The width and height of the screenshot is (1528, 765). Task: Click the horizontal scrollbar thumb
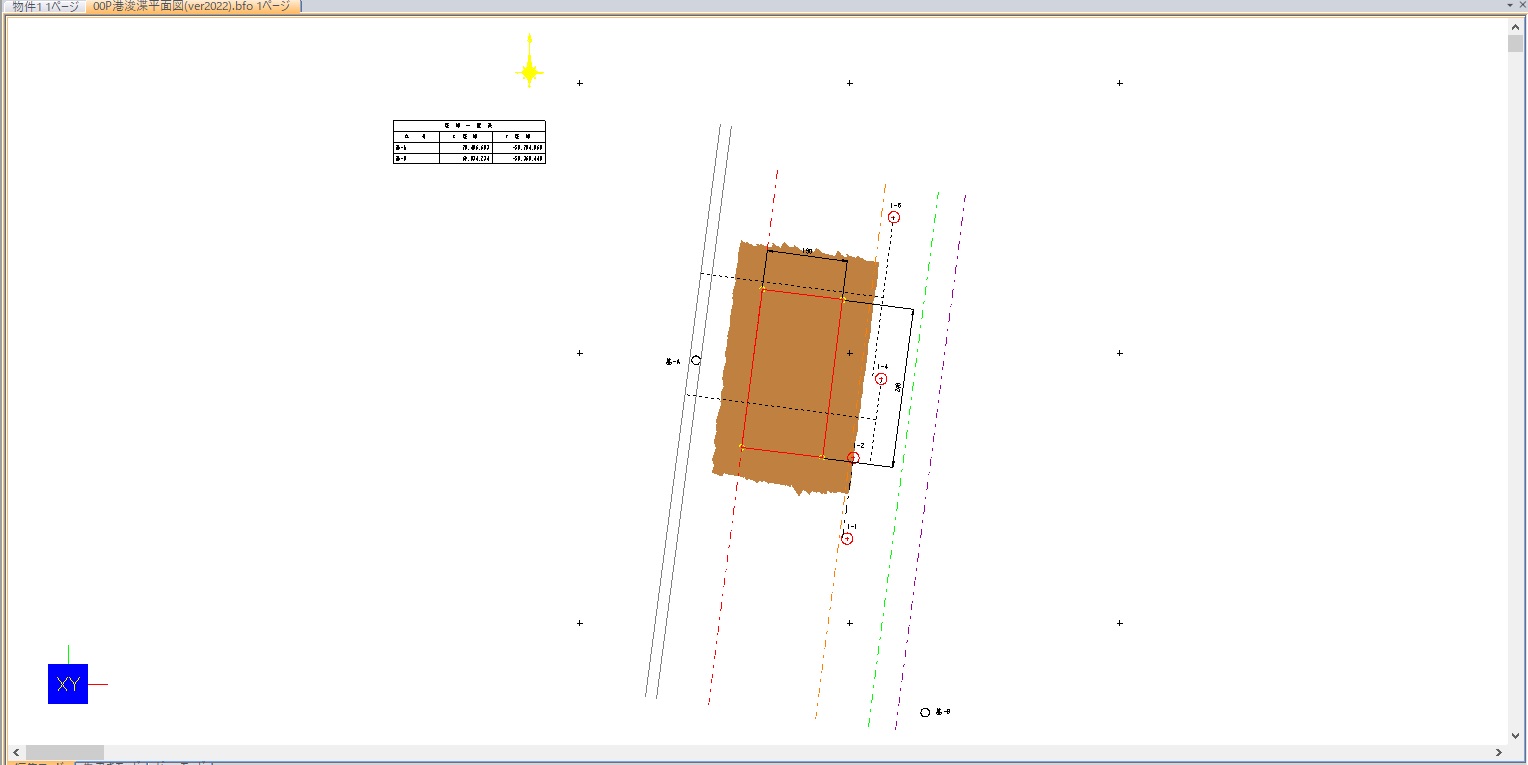(64, 752)
